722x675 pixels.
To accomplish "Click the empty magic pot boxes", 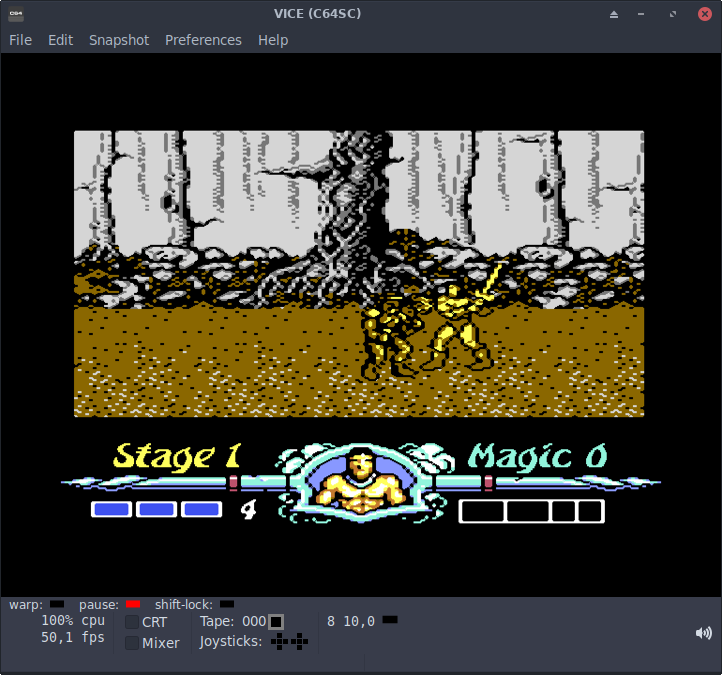I will click(x=531, y=511).
